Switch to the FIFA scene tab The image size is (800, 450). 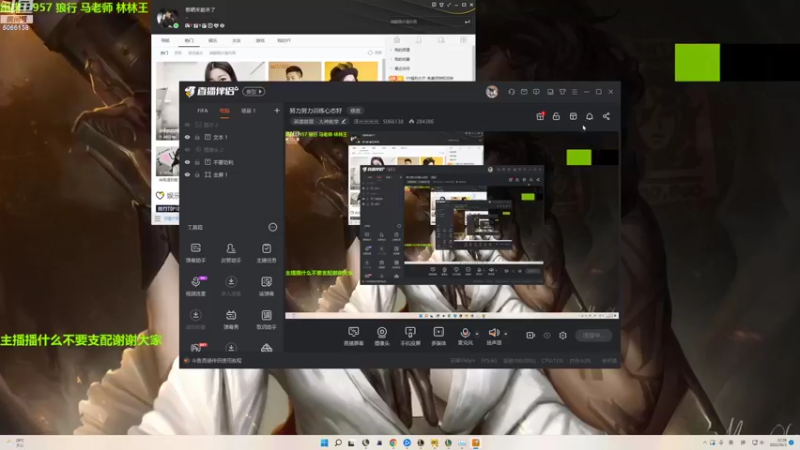click(x=203, y=111)
